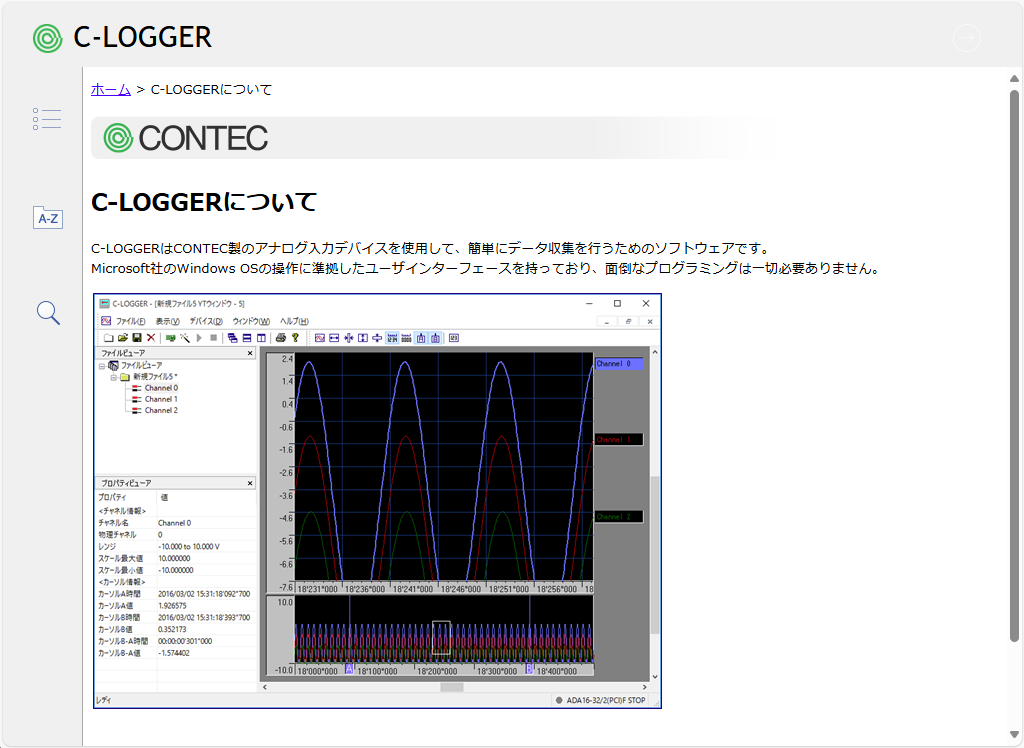Click the save floppy disk toolbar icon

[x=137, y=338]
